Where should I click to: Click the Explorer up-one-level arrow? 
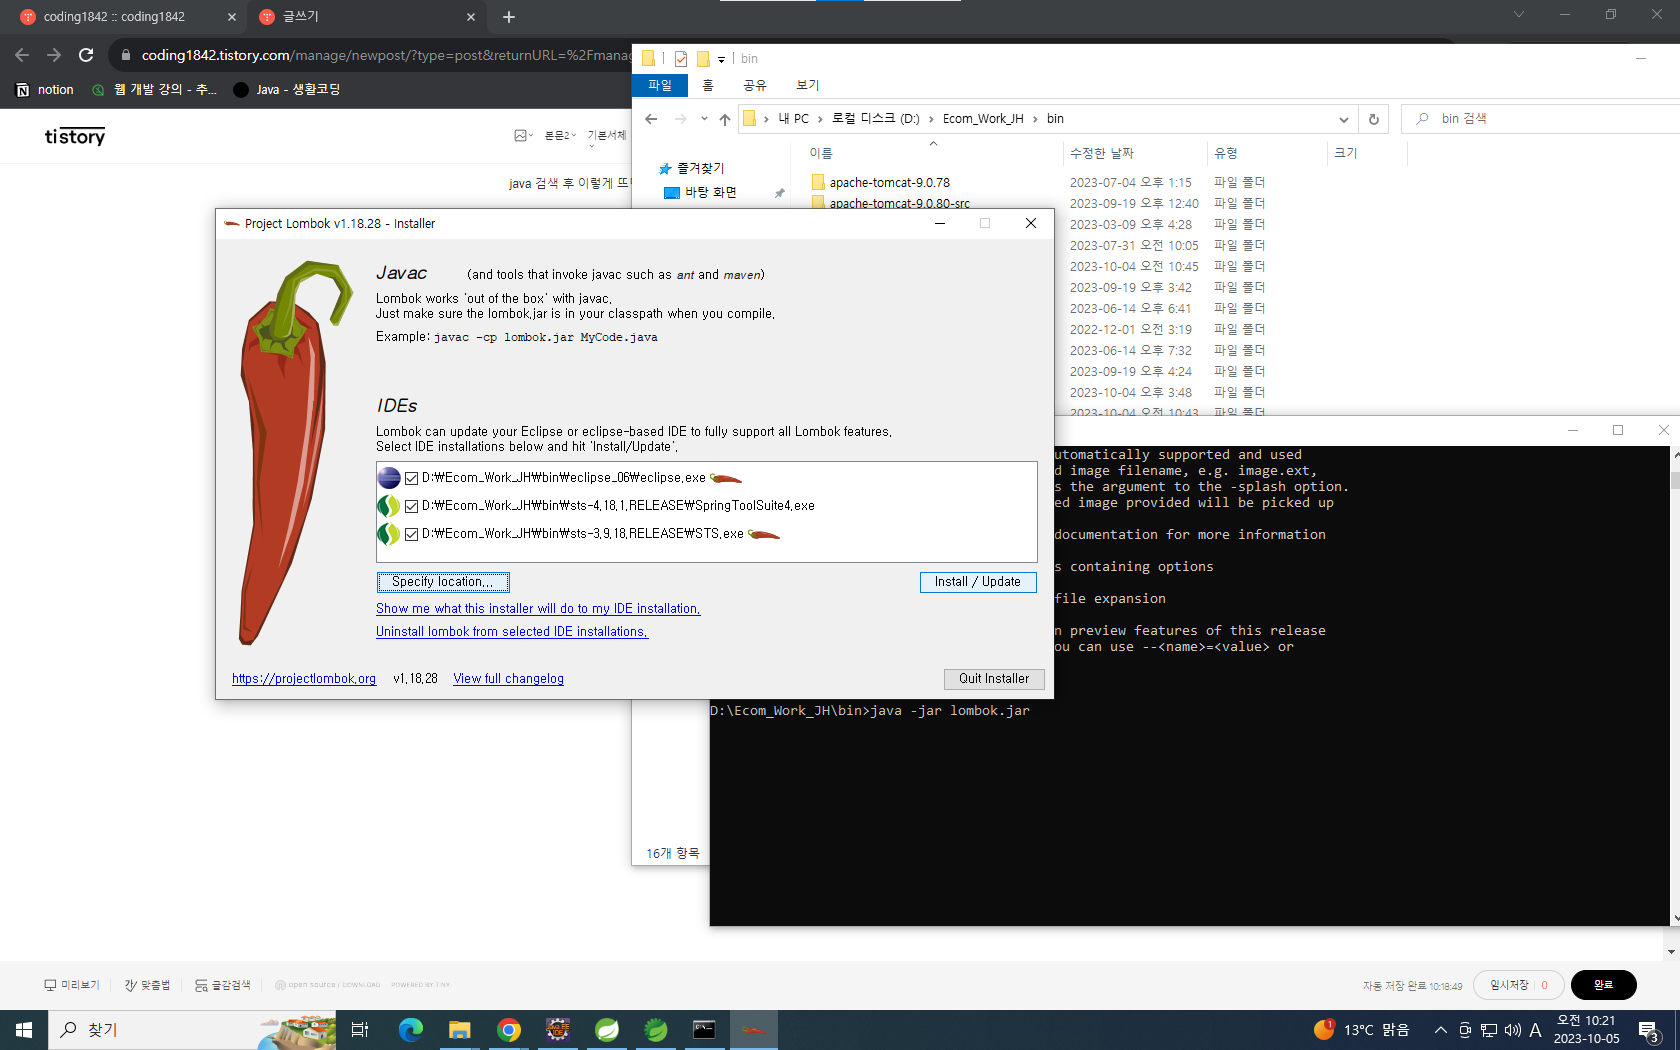coord(725,119)
